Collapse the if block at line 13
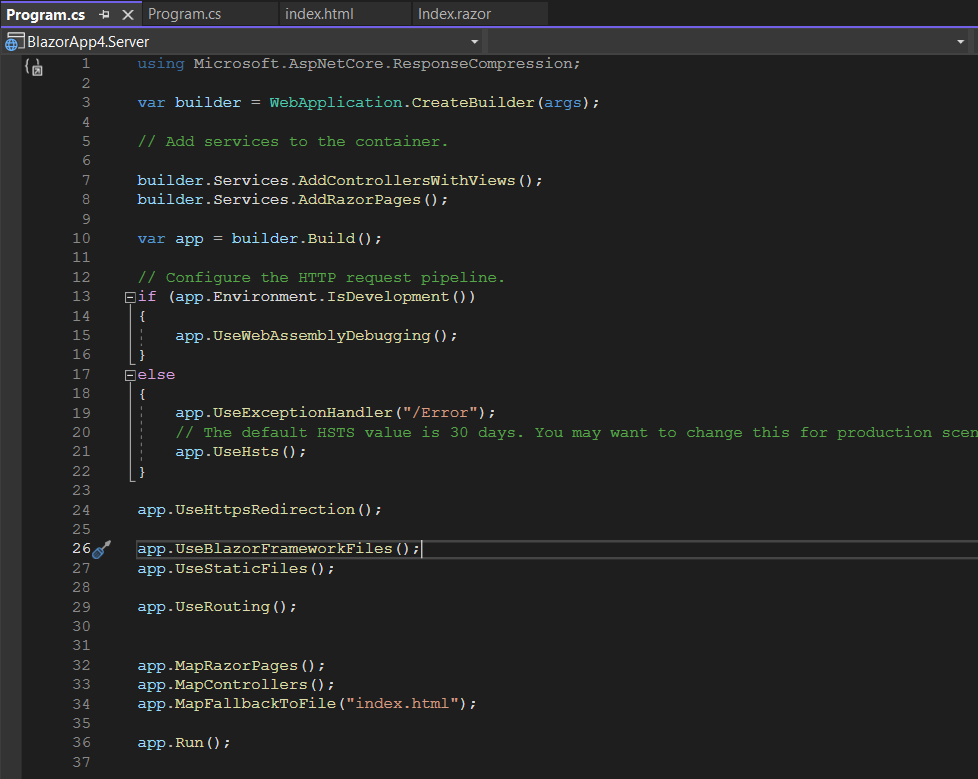Screen dimensions: 978x779 (x=130, y=298)
